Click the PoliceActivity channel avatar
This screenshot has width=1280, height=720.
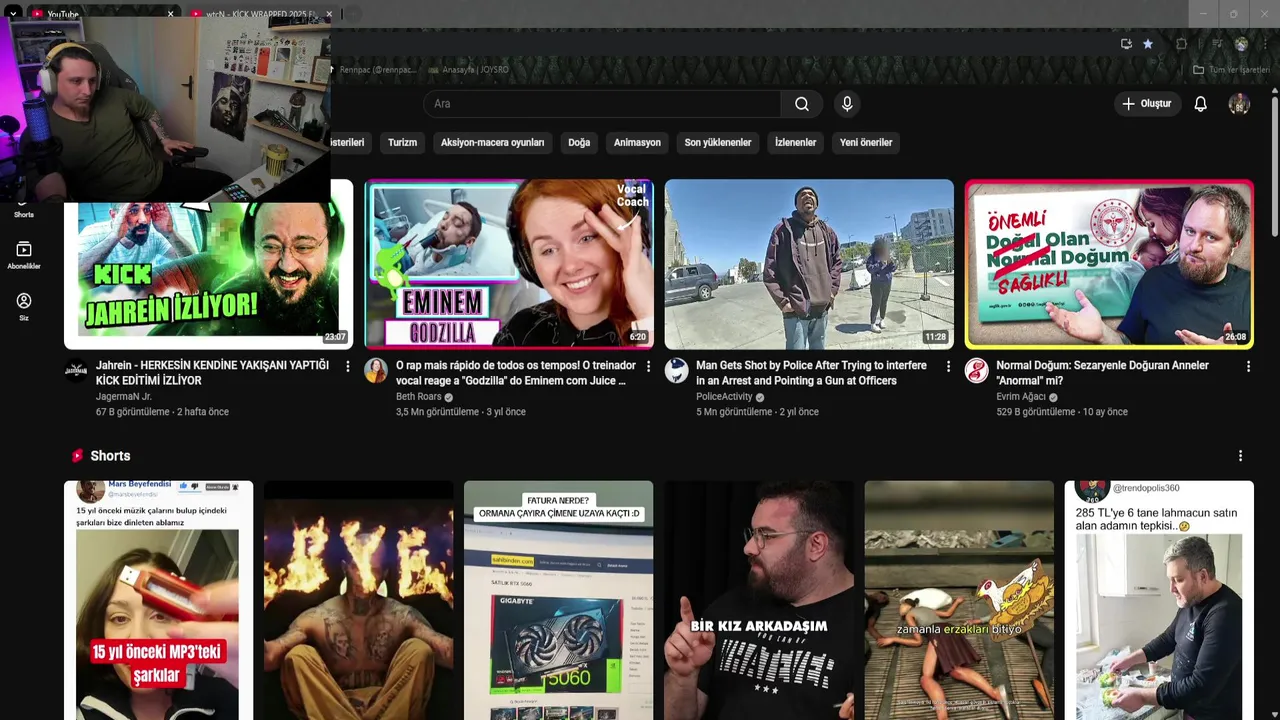pyautogui.click(x=677, y=371)
